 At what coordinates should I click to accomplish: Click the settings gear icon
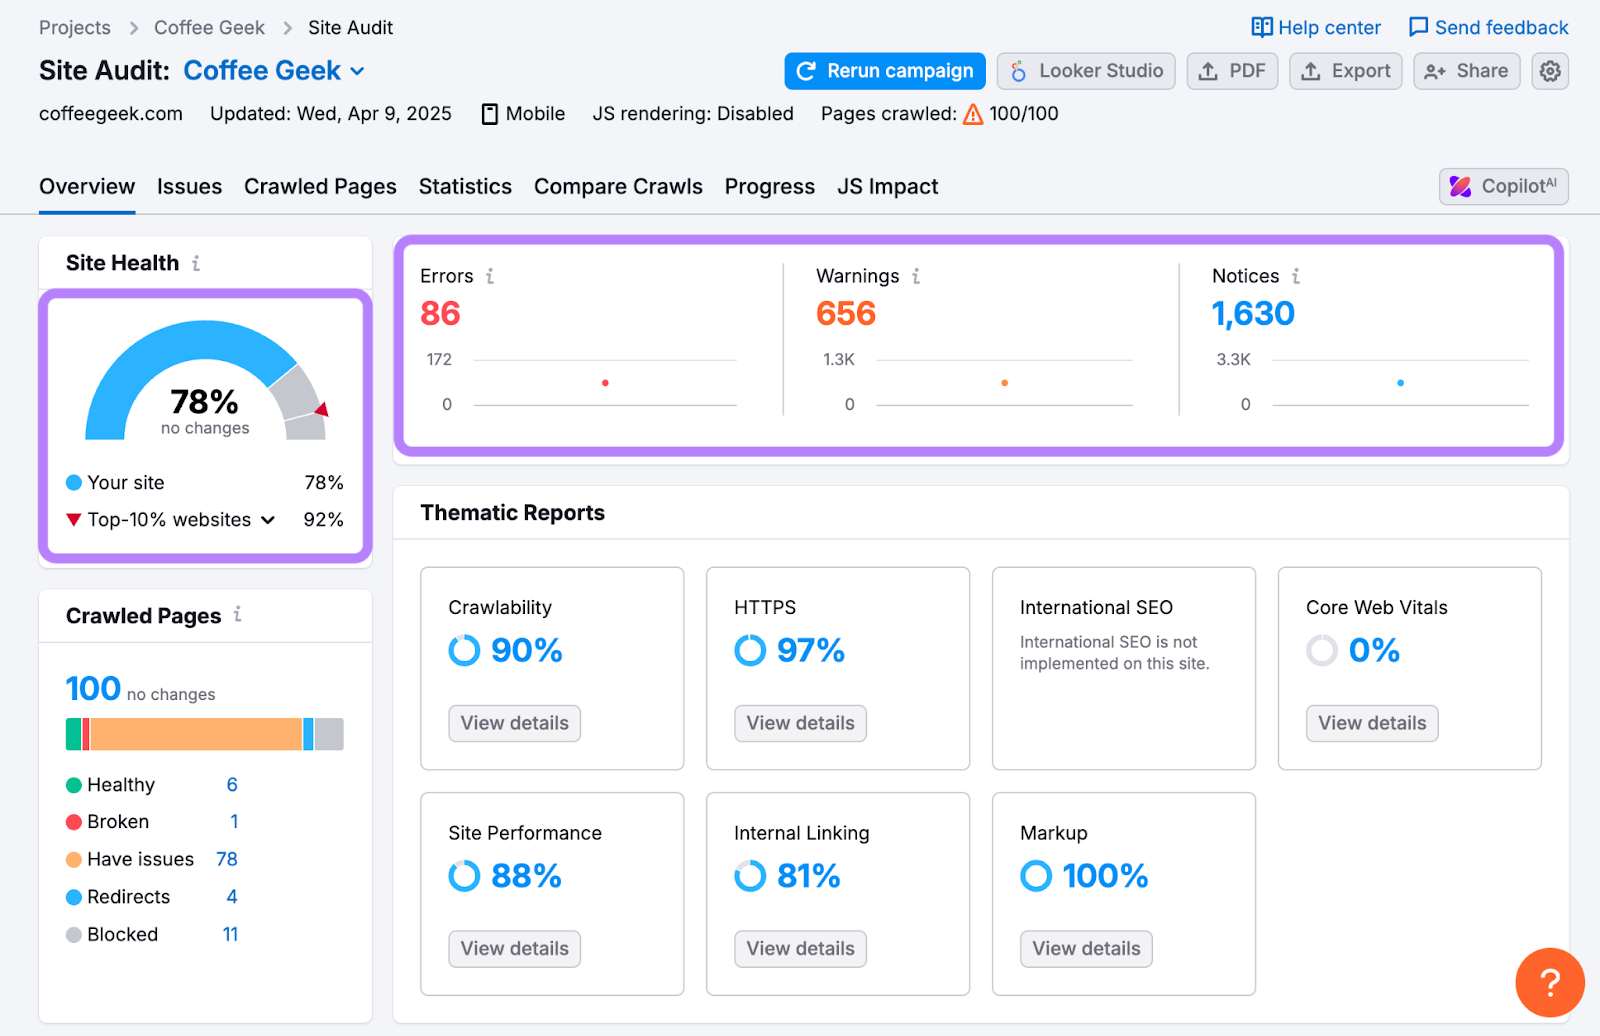(x=1549, y=71)
